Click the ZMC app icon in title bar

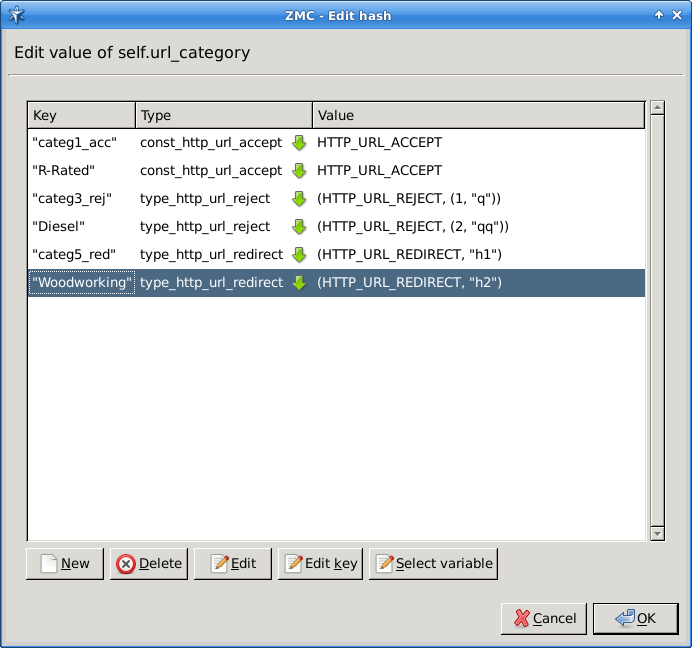[16, 15]
